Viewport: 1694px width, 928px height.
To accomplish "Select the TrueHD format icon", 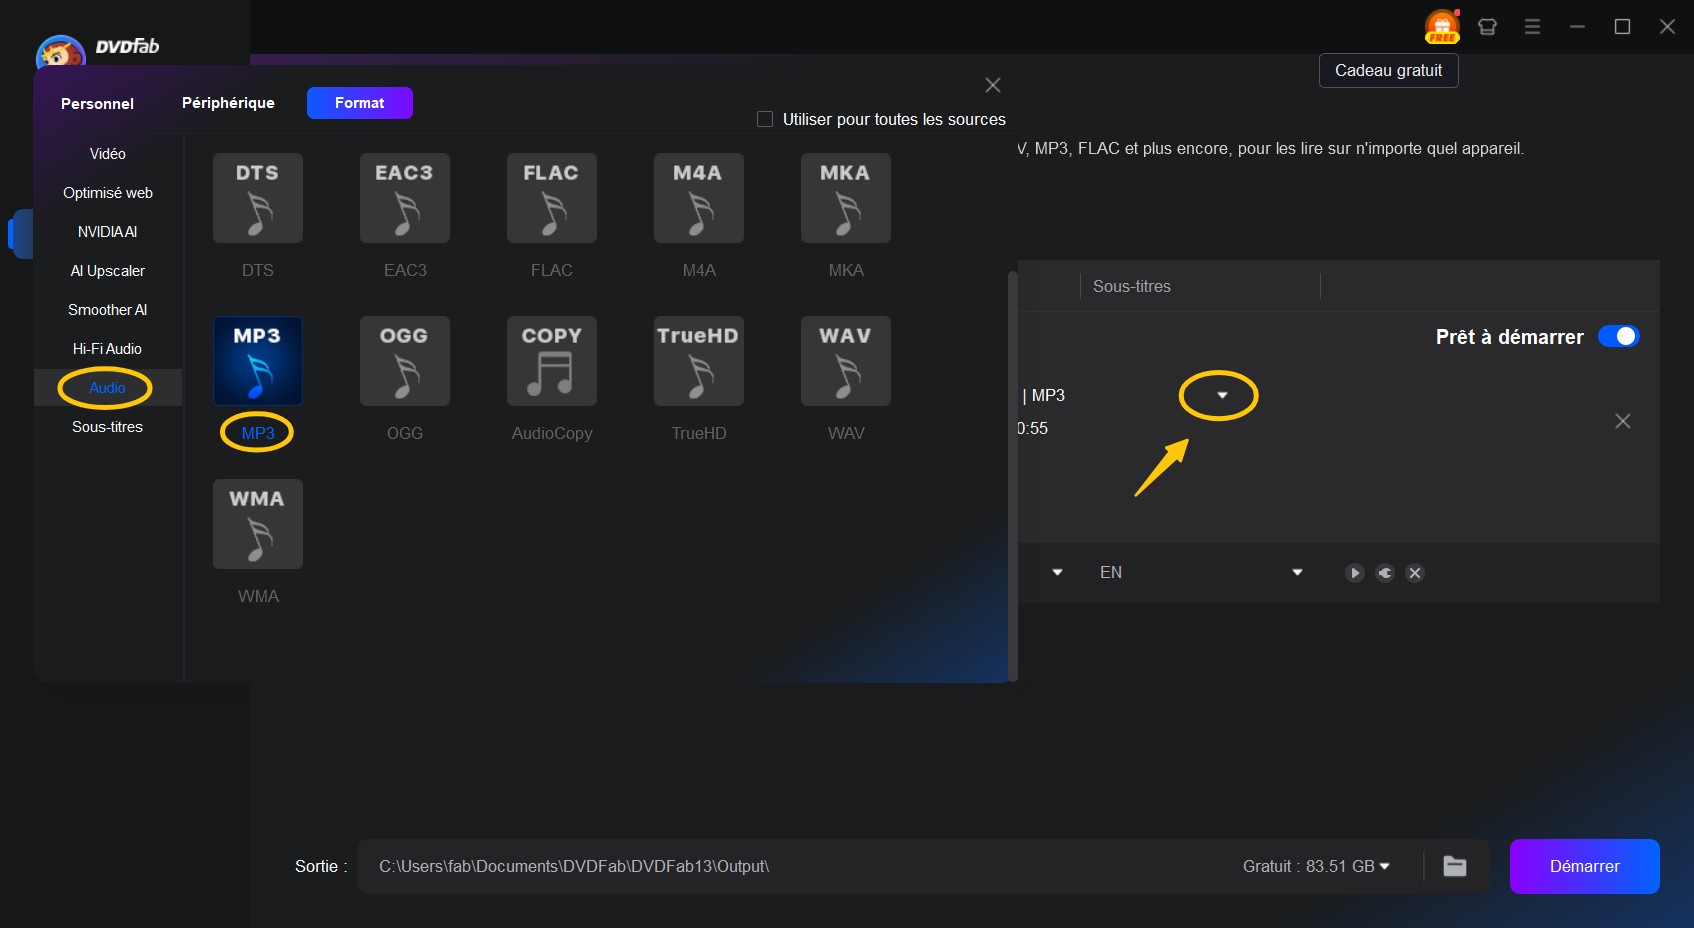I will [699, 361].
